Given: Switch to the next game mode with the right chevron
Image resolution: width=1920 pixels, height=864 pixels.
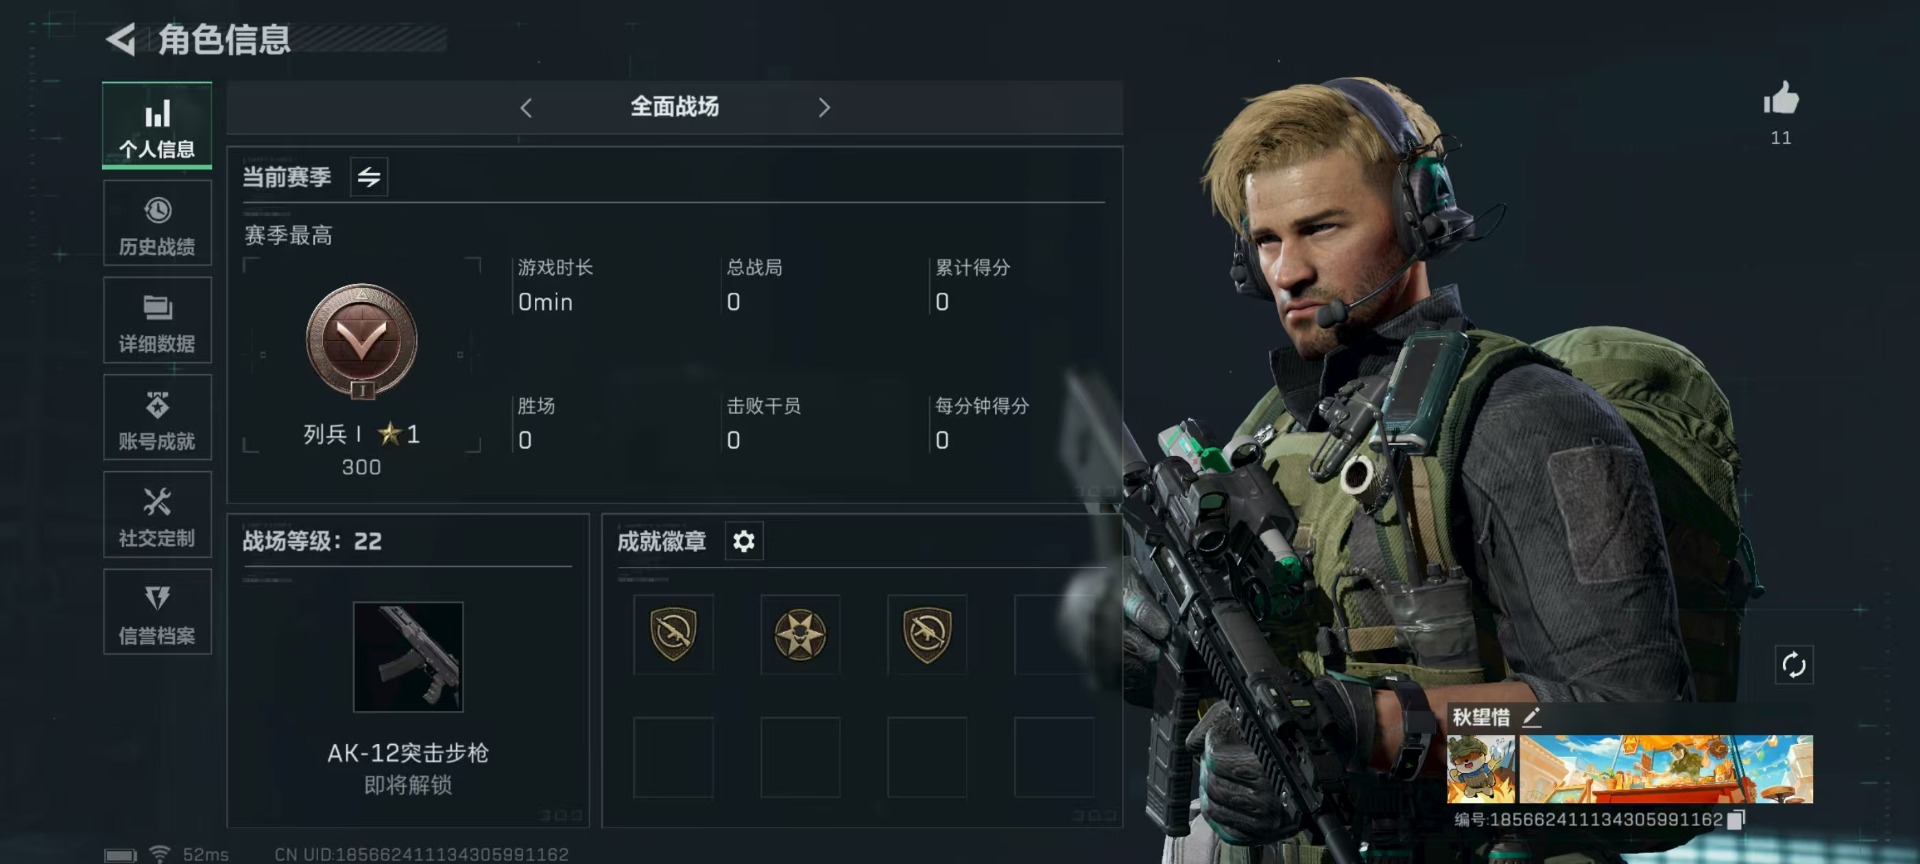Looking at the screenshot, I should pyautogui.click(x=823, y=107).
